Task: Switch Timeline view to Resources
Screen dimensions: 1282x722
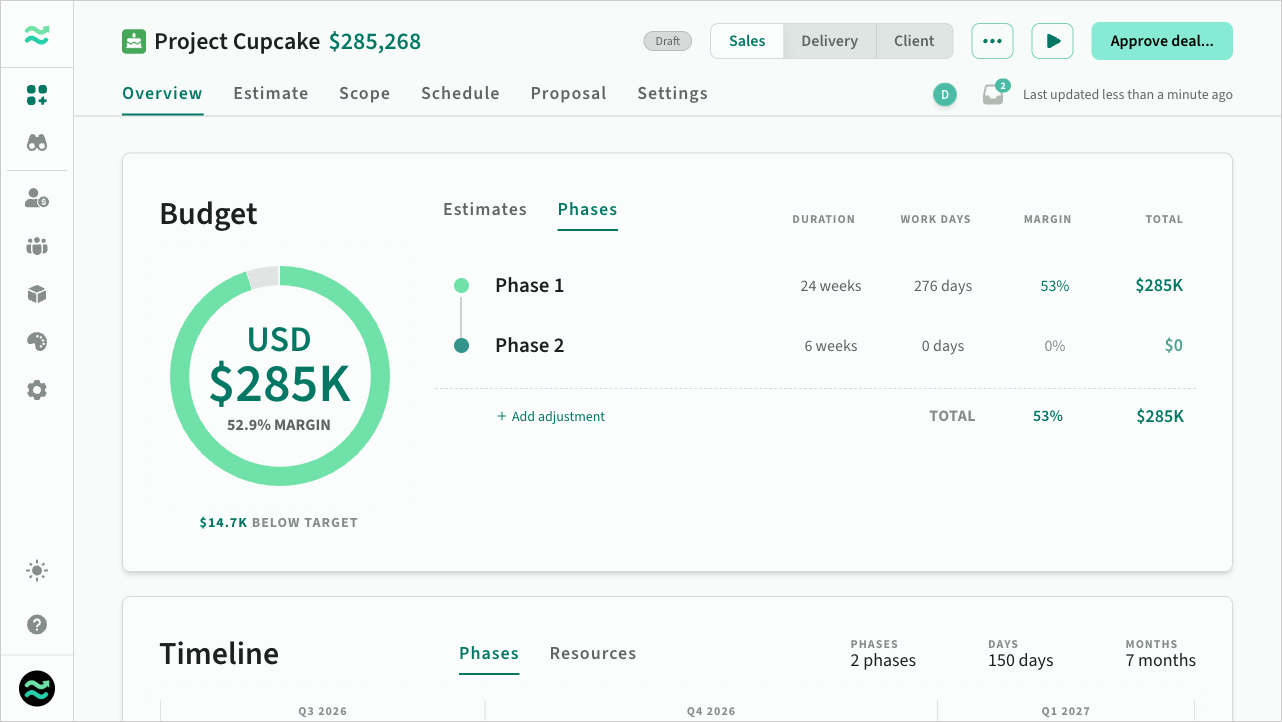Action: point(593,653)
